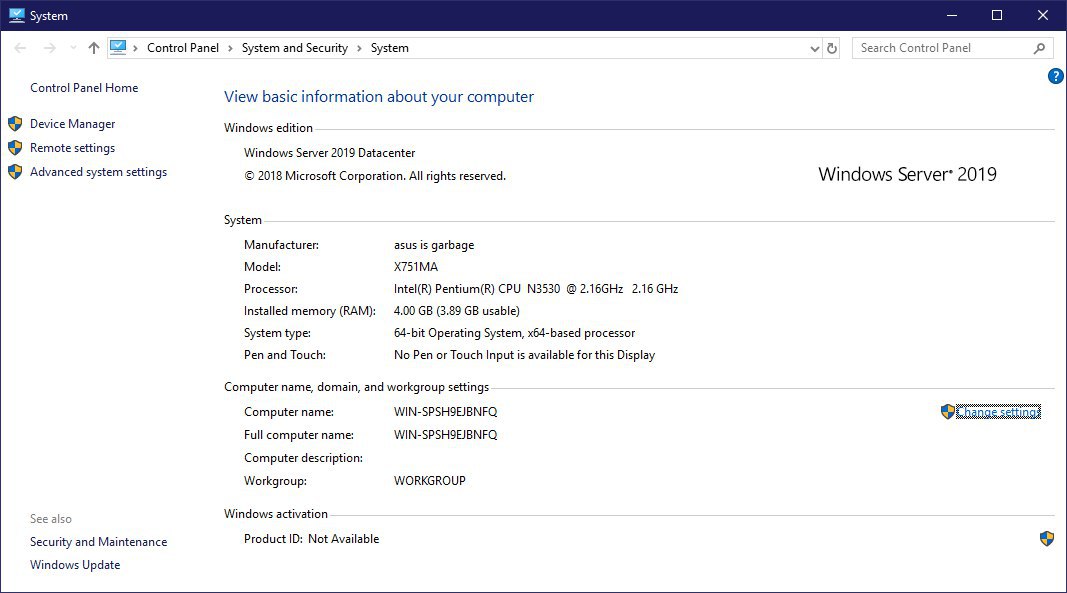Open System and Security breadcrumb

pyautogui.click(x=295, y=48)
